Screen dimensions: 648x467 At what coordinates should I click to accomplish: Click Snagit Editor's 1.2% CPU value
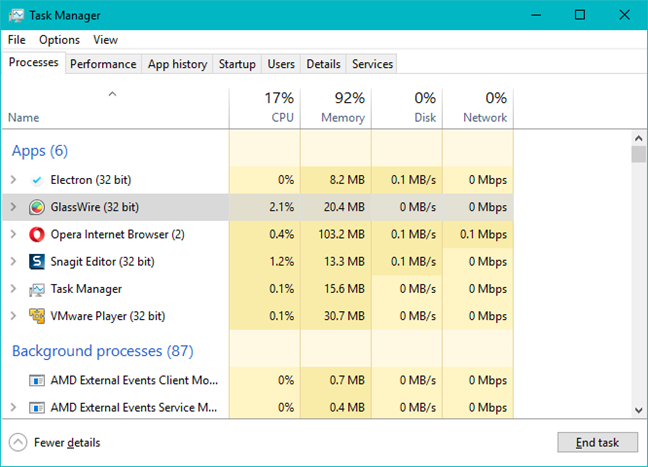pyautogui.click(x=281, y=262)
